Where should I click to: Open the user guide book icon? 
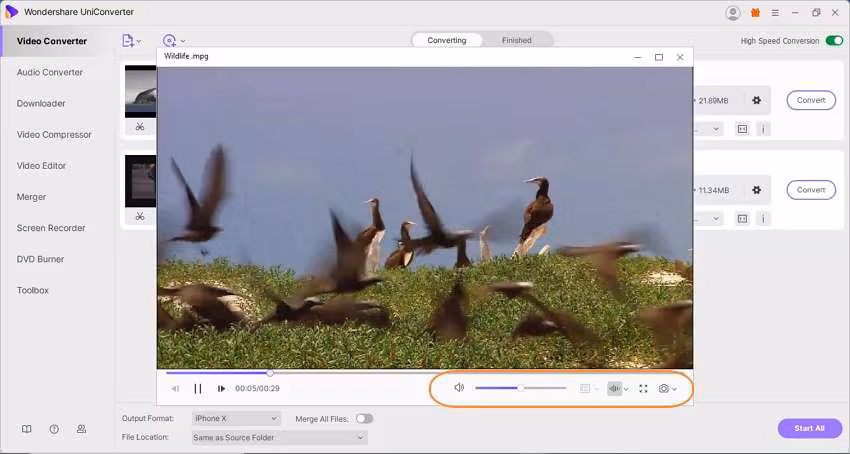coord(27,429)
